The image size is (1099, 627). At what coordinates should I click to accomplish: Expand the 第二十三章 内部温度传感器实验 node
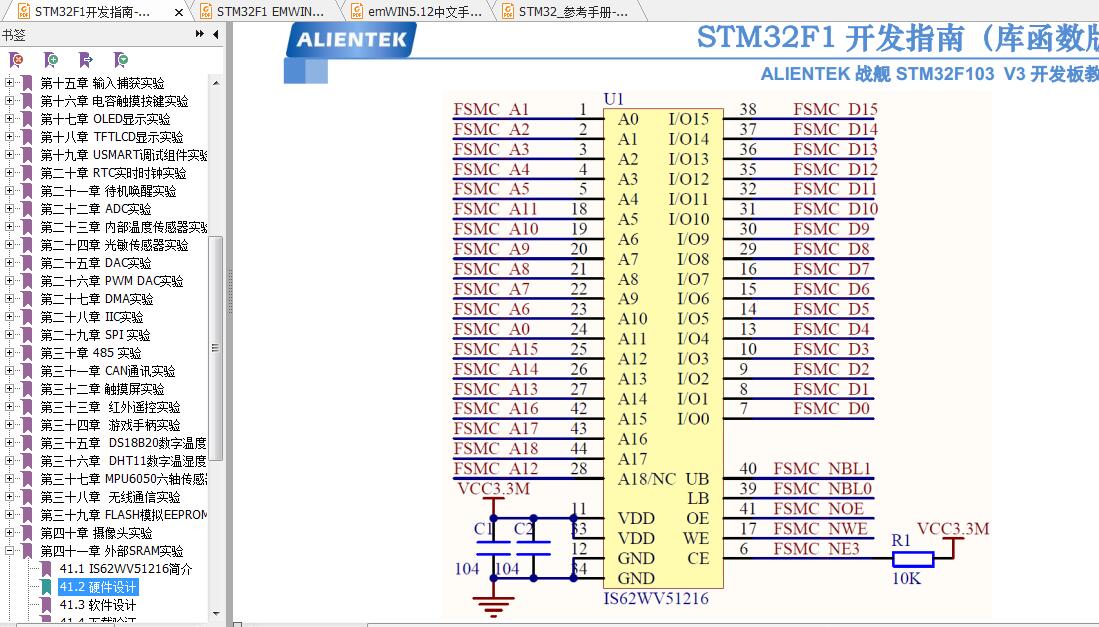[x=9, y=227]
